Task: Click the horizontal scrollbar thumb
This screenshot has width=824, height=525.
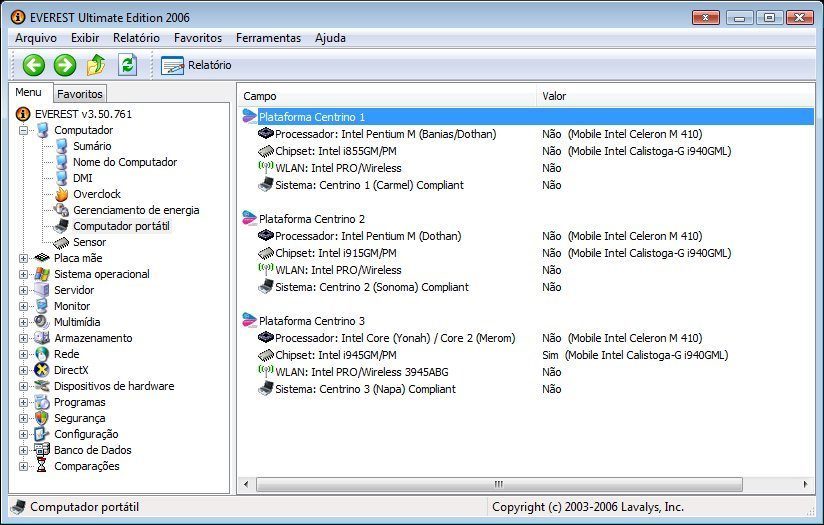Action: tap(499, 484)
